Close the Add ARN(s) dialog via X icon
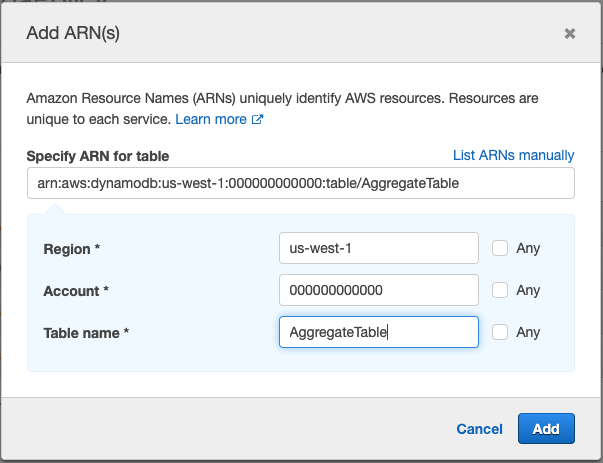The height and width of the screenshot is (463, 603). 570,33
